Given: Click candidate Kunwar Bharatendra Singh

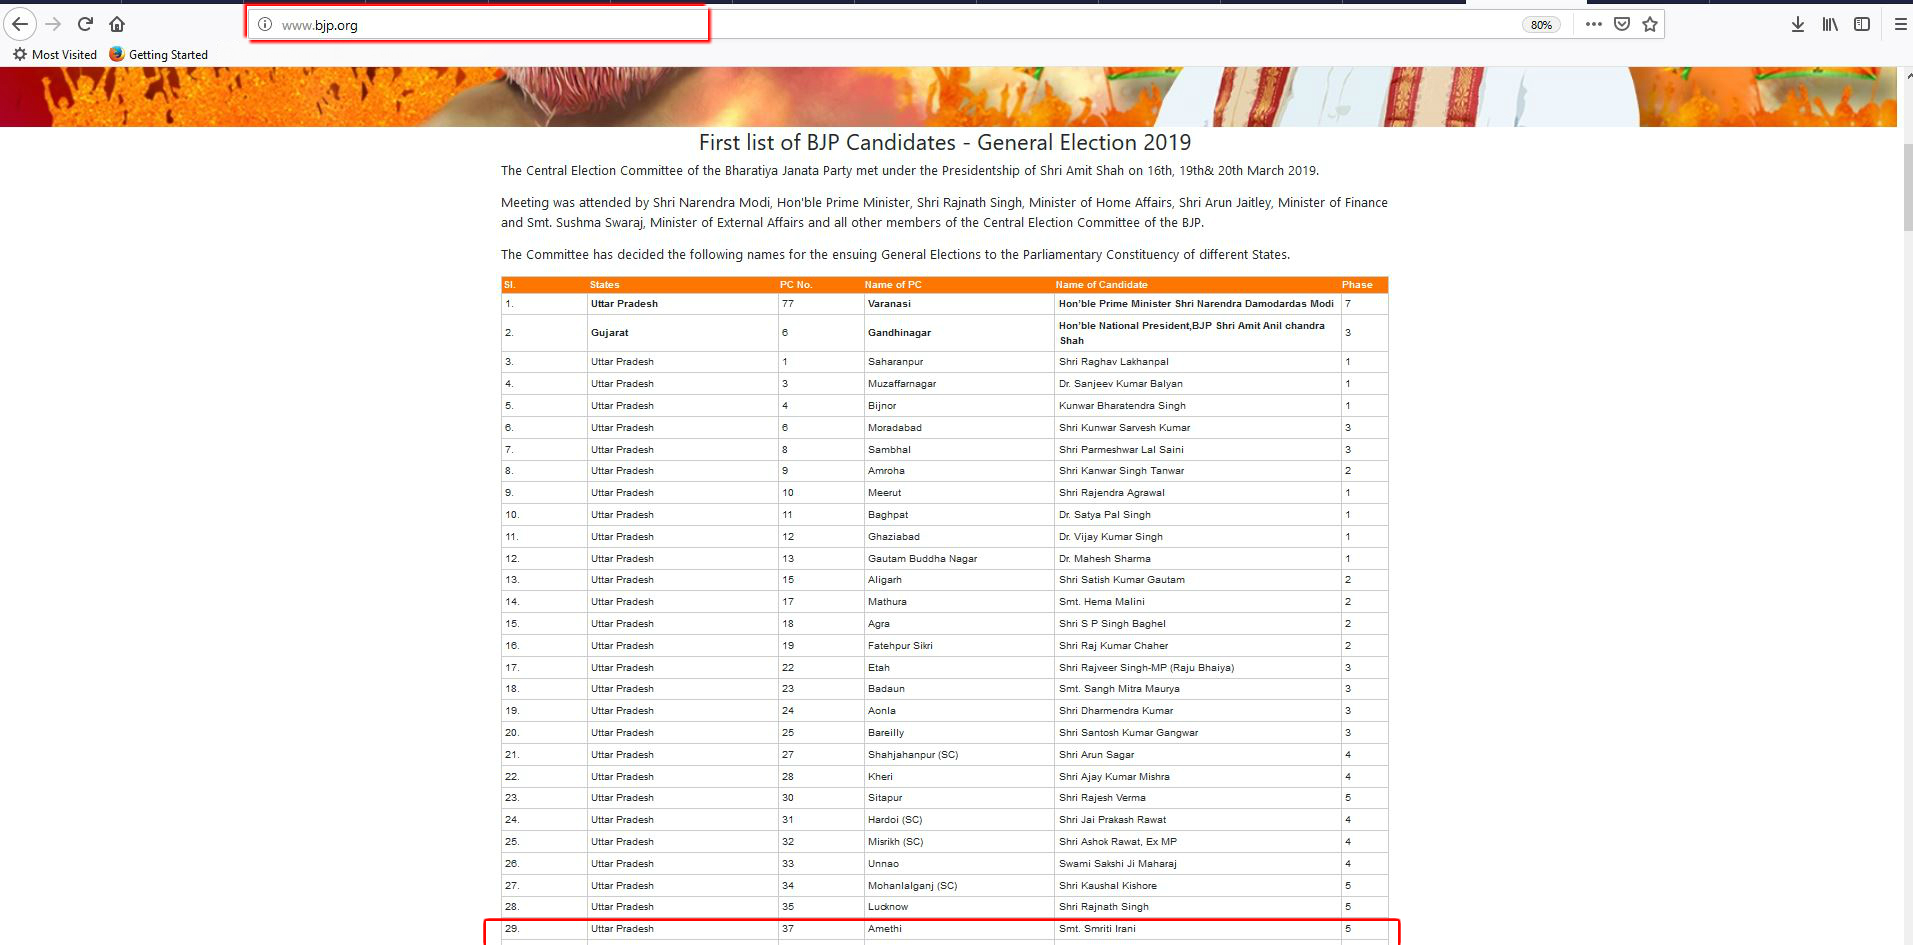Looking at the screenshot, I should [x=1122, y=406].
